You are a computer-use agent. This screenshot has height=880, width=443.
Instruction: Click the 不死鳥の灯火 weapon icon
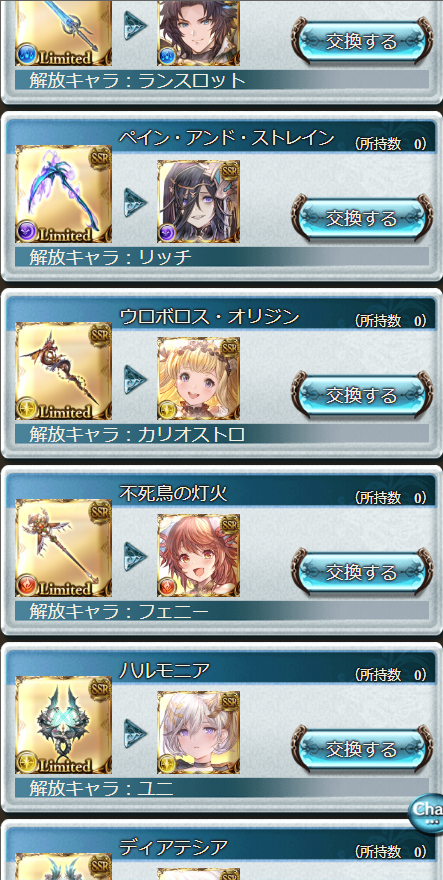63,548
